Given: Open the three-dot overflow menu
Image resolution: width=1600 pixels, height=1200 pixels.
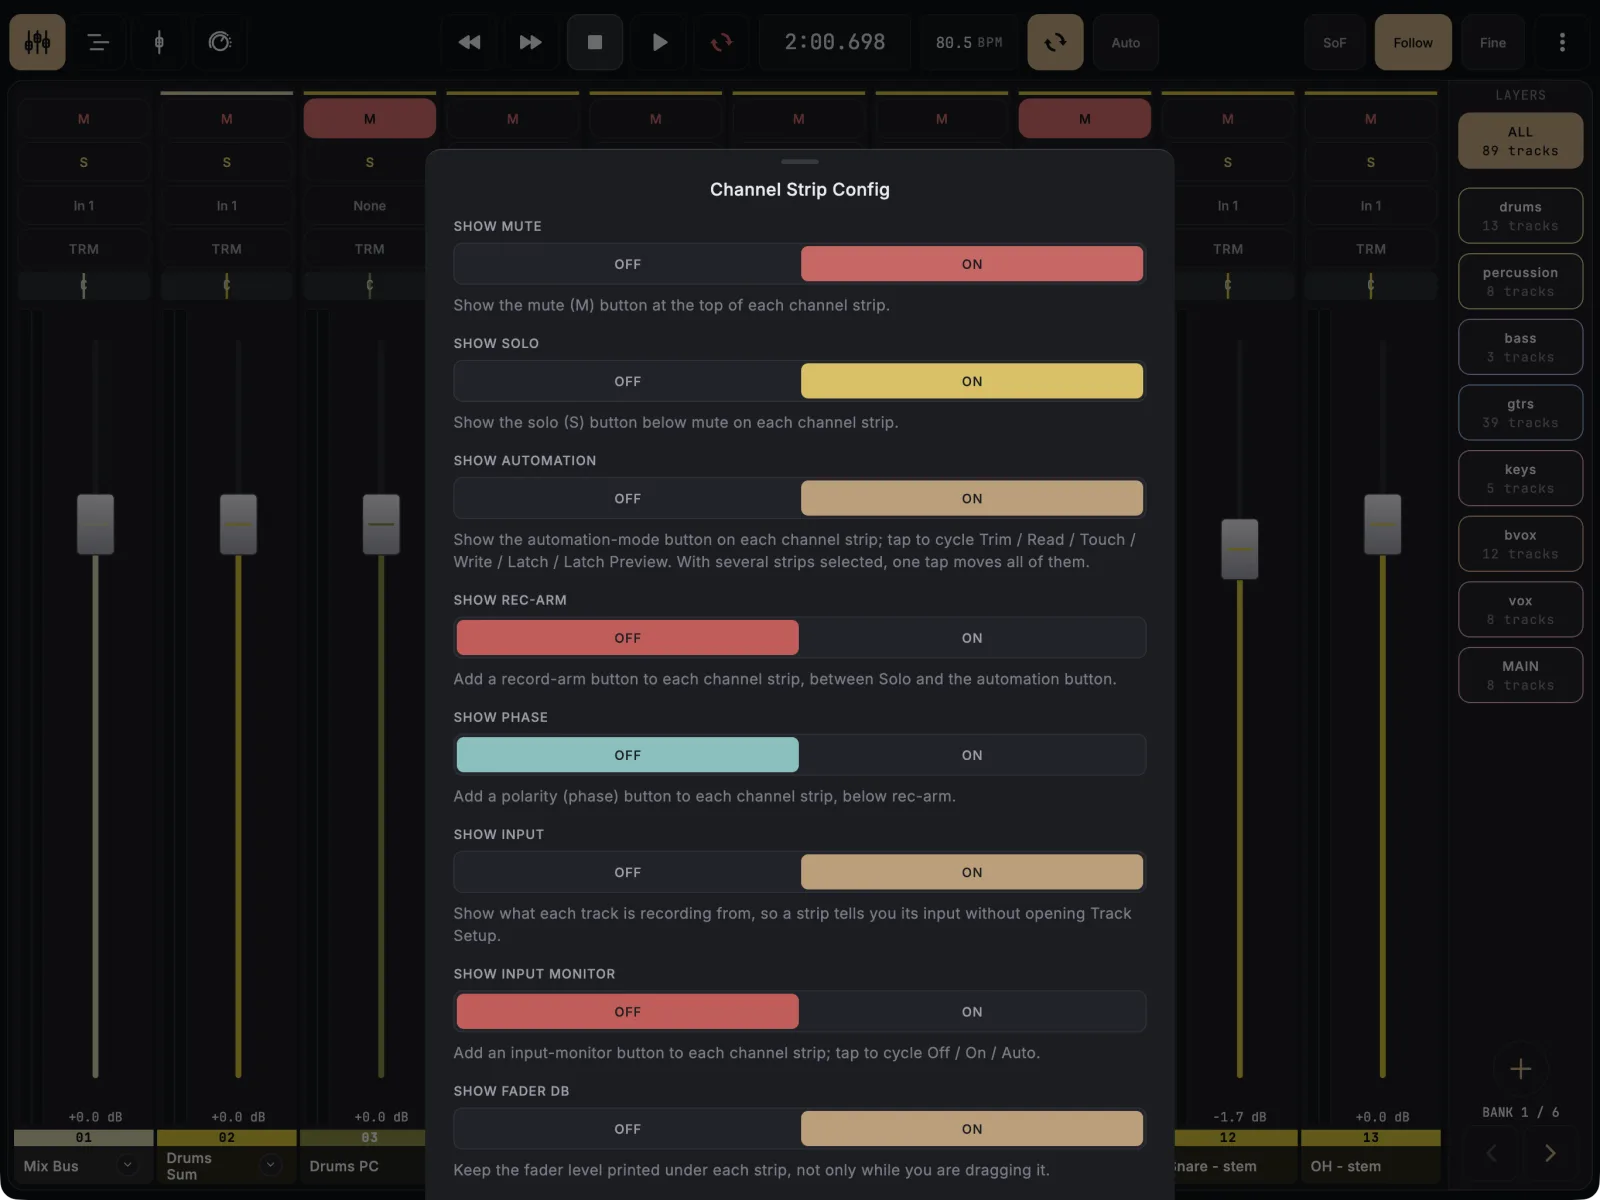Looking at the screenshot, I should tap(1562, 42).
